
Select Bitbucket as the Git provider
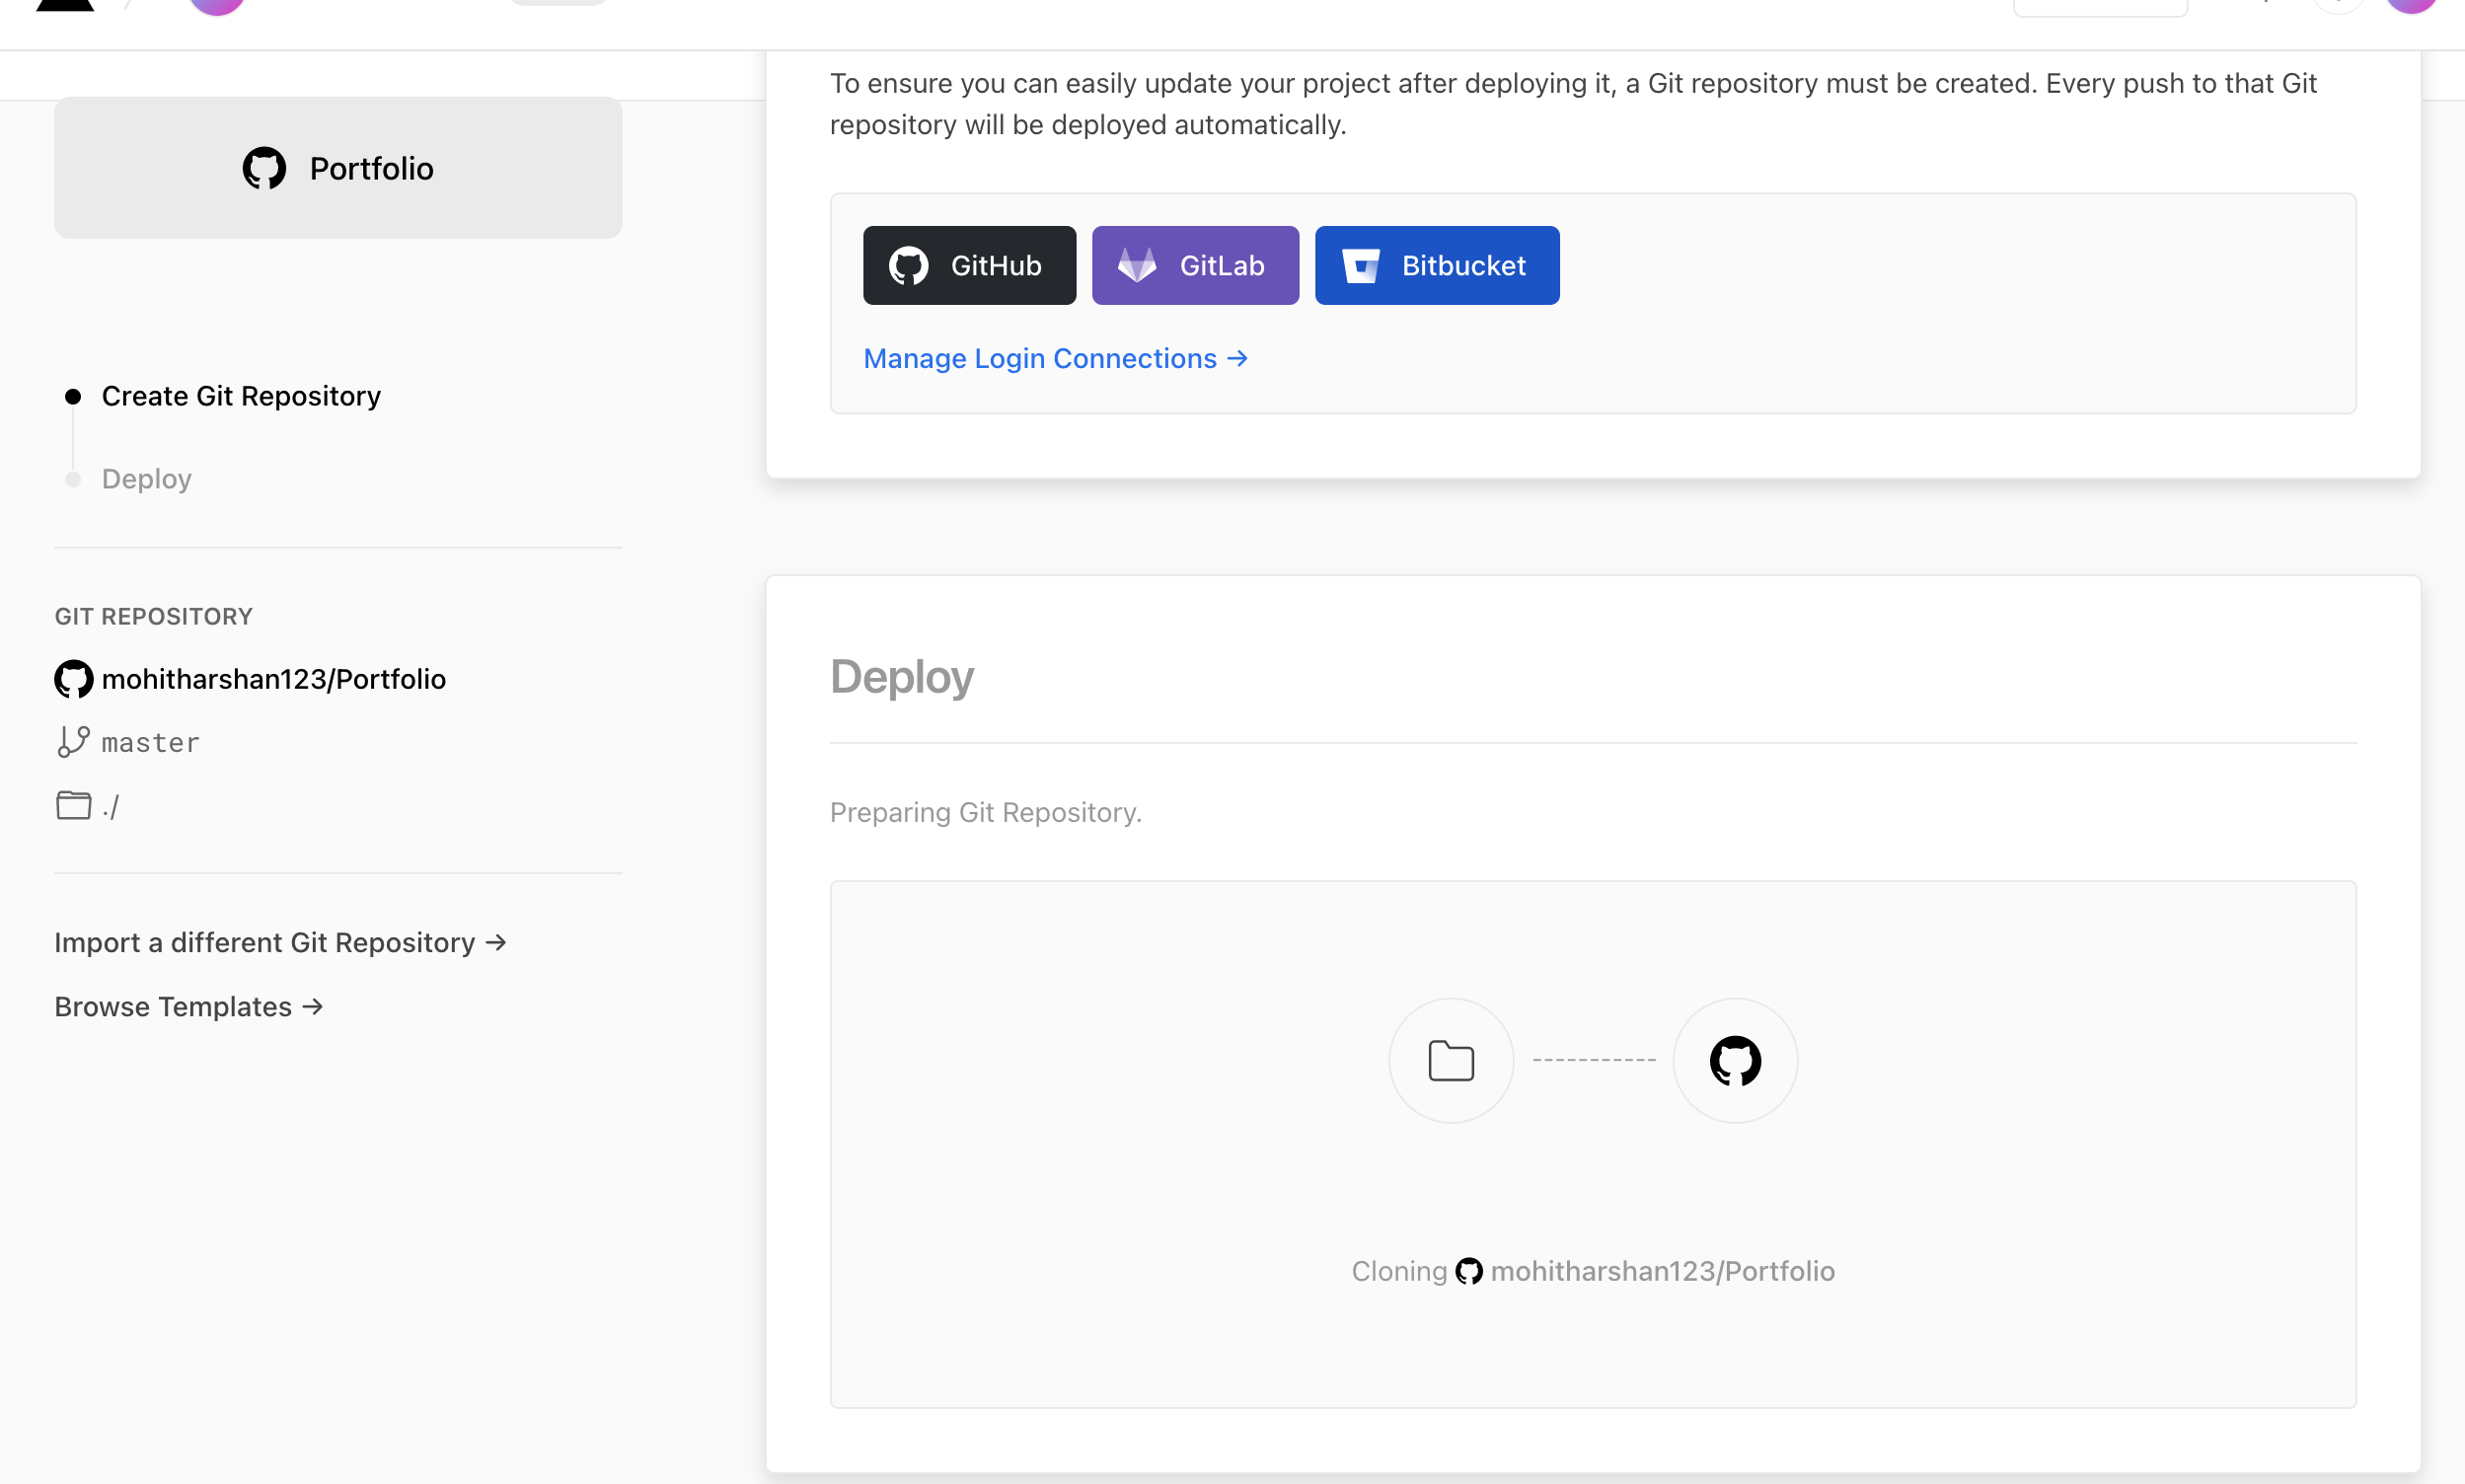pos(1436,265)
